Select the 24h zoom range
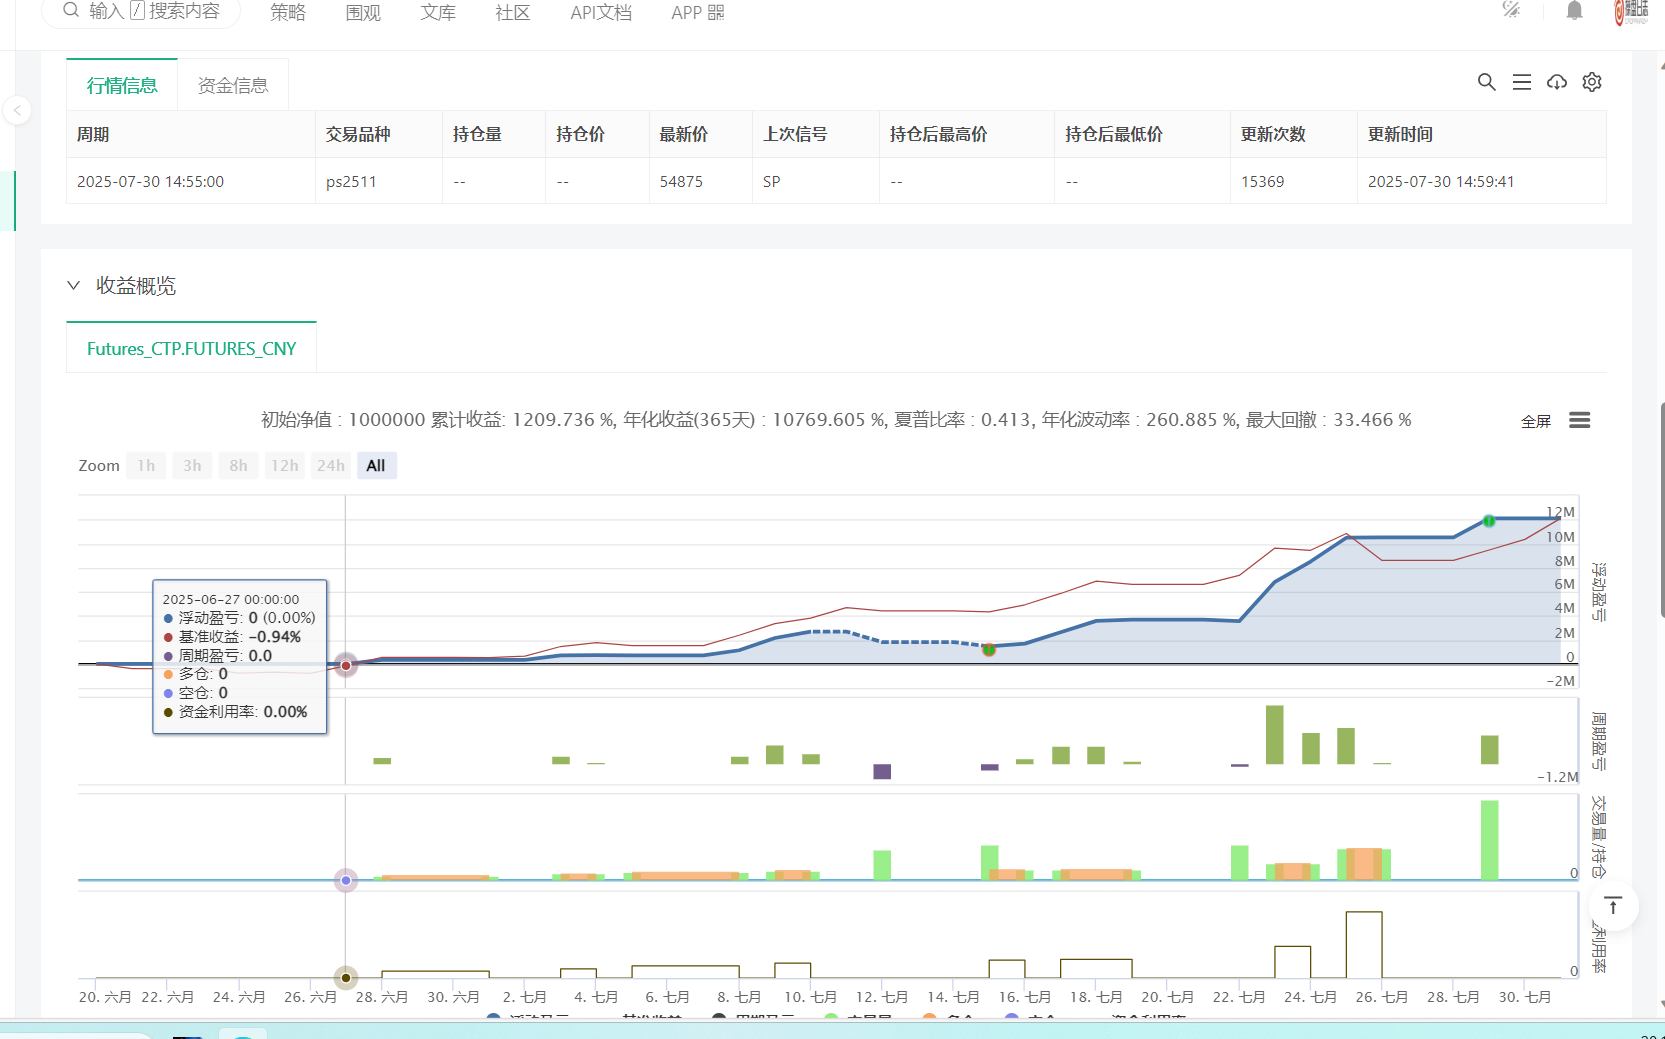1665x1039 pixels. [330, 466]
